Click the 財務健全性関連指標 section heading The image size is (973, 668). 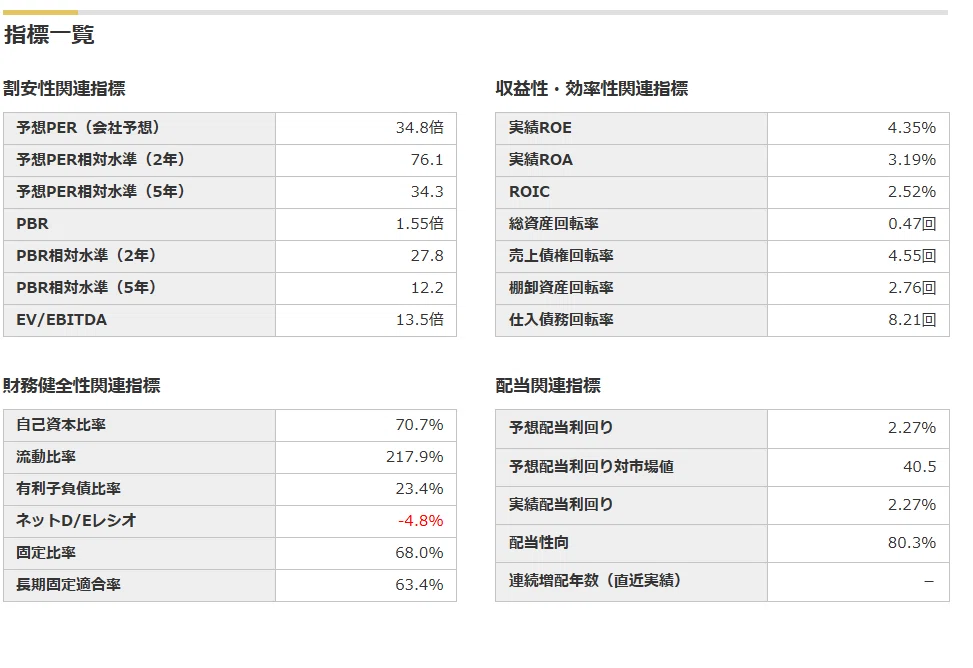pos(81,386)
